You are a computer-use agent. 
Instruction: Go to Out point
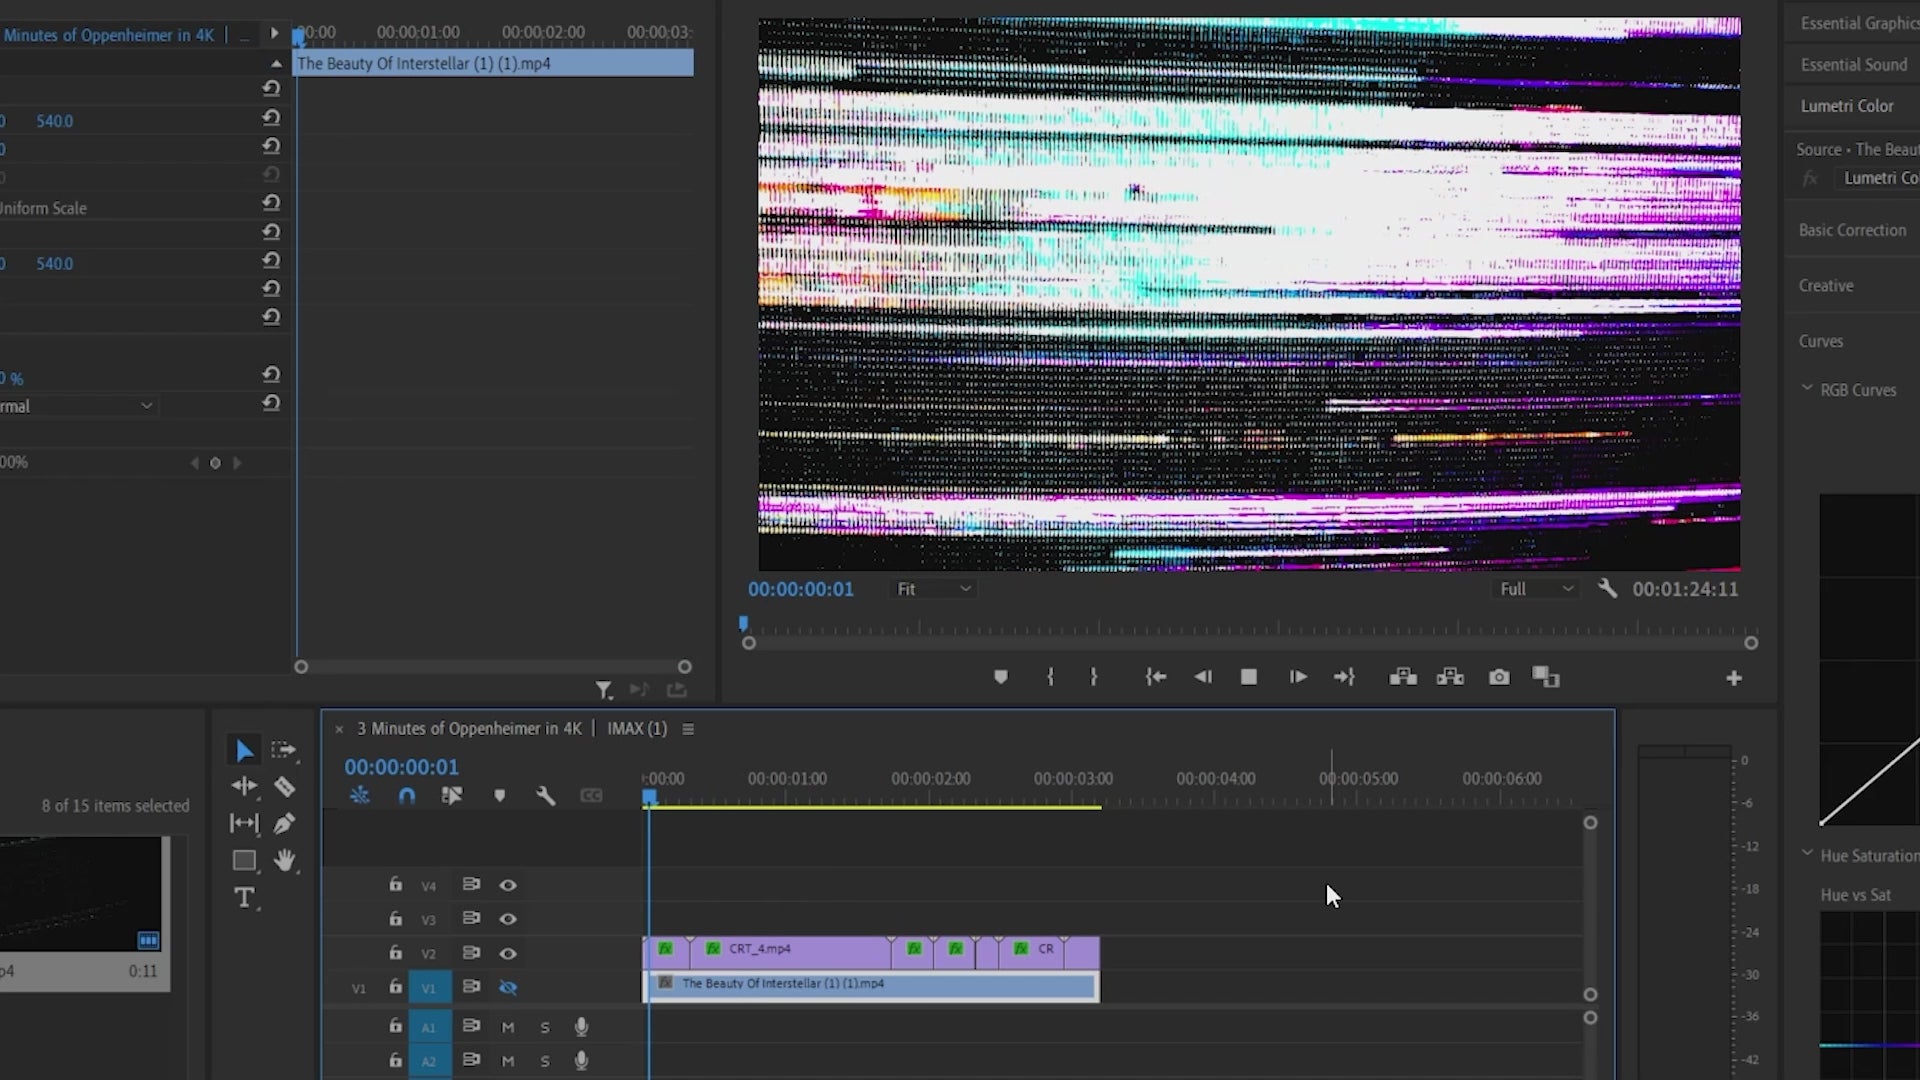[x=1344, y=677]
